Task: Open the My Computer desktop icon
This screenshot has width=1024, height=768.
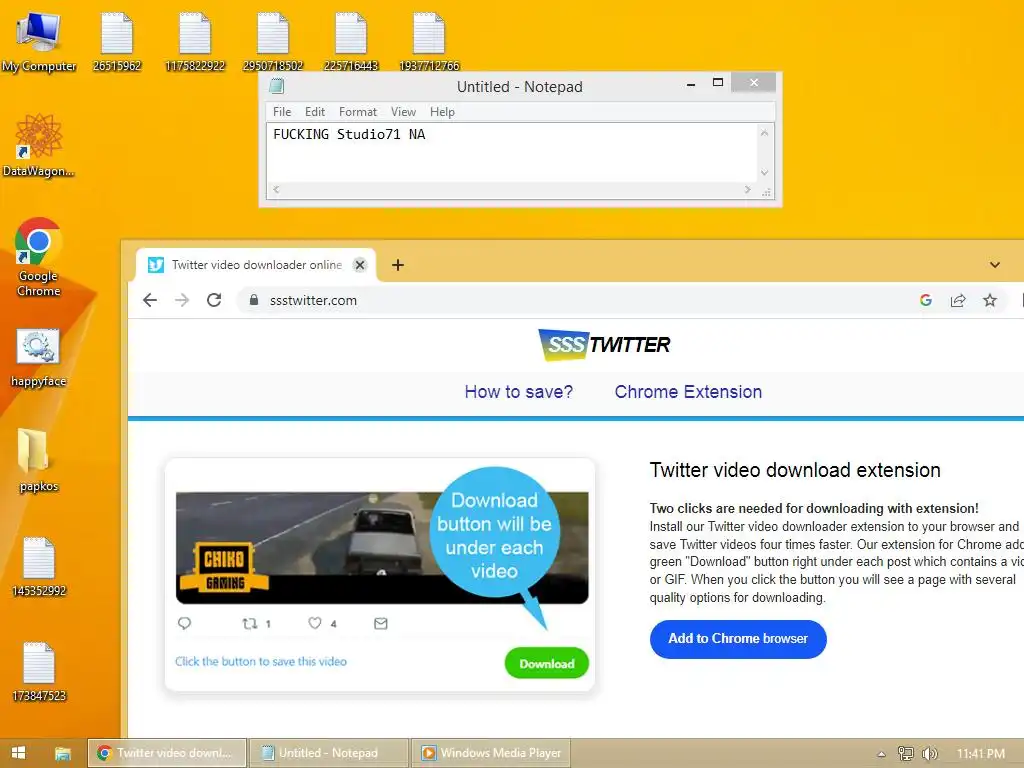Action: [39, 41]
